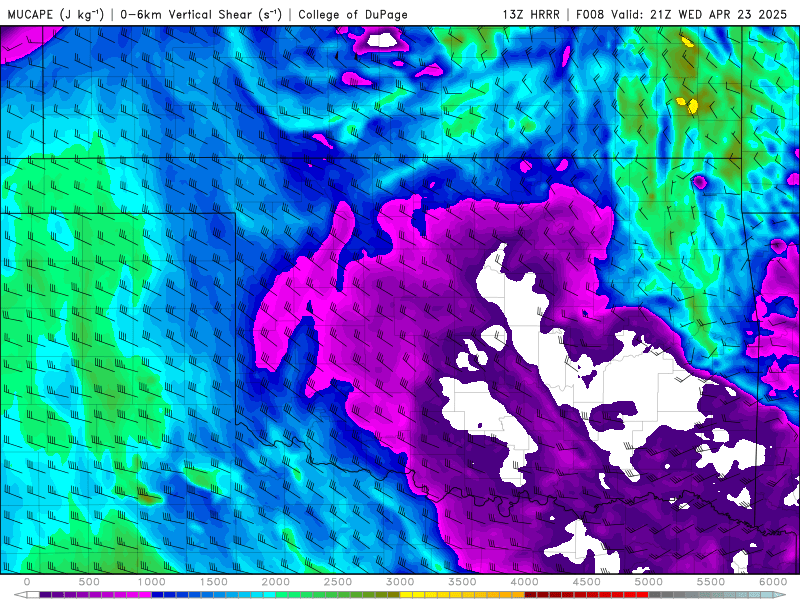
Task: Click the 2500 label on the color scale
Action: (x=338, y=582)
